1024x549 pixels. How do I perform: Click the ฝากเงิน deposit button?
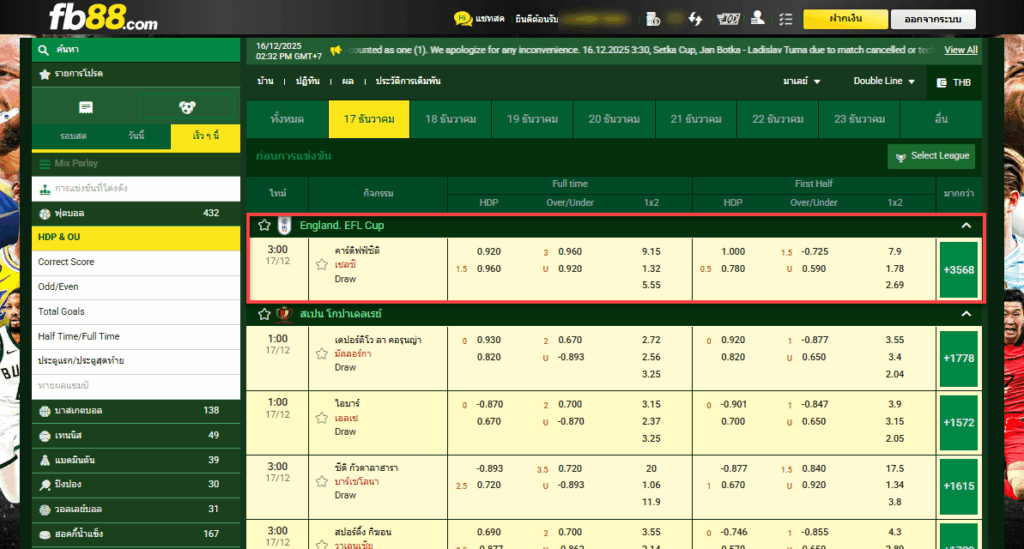click(x=845, y=19)
